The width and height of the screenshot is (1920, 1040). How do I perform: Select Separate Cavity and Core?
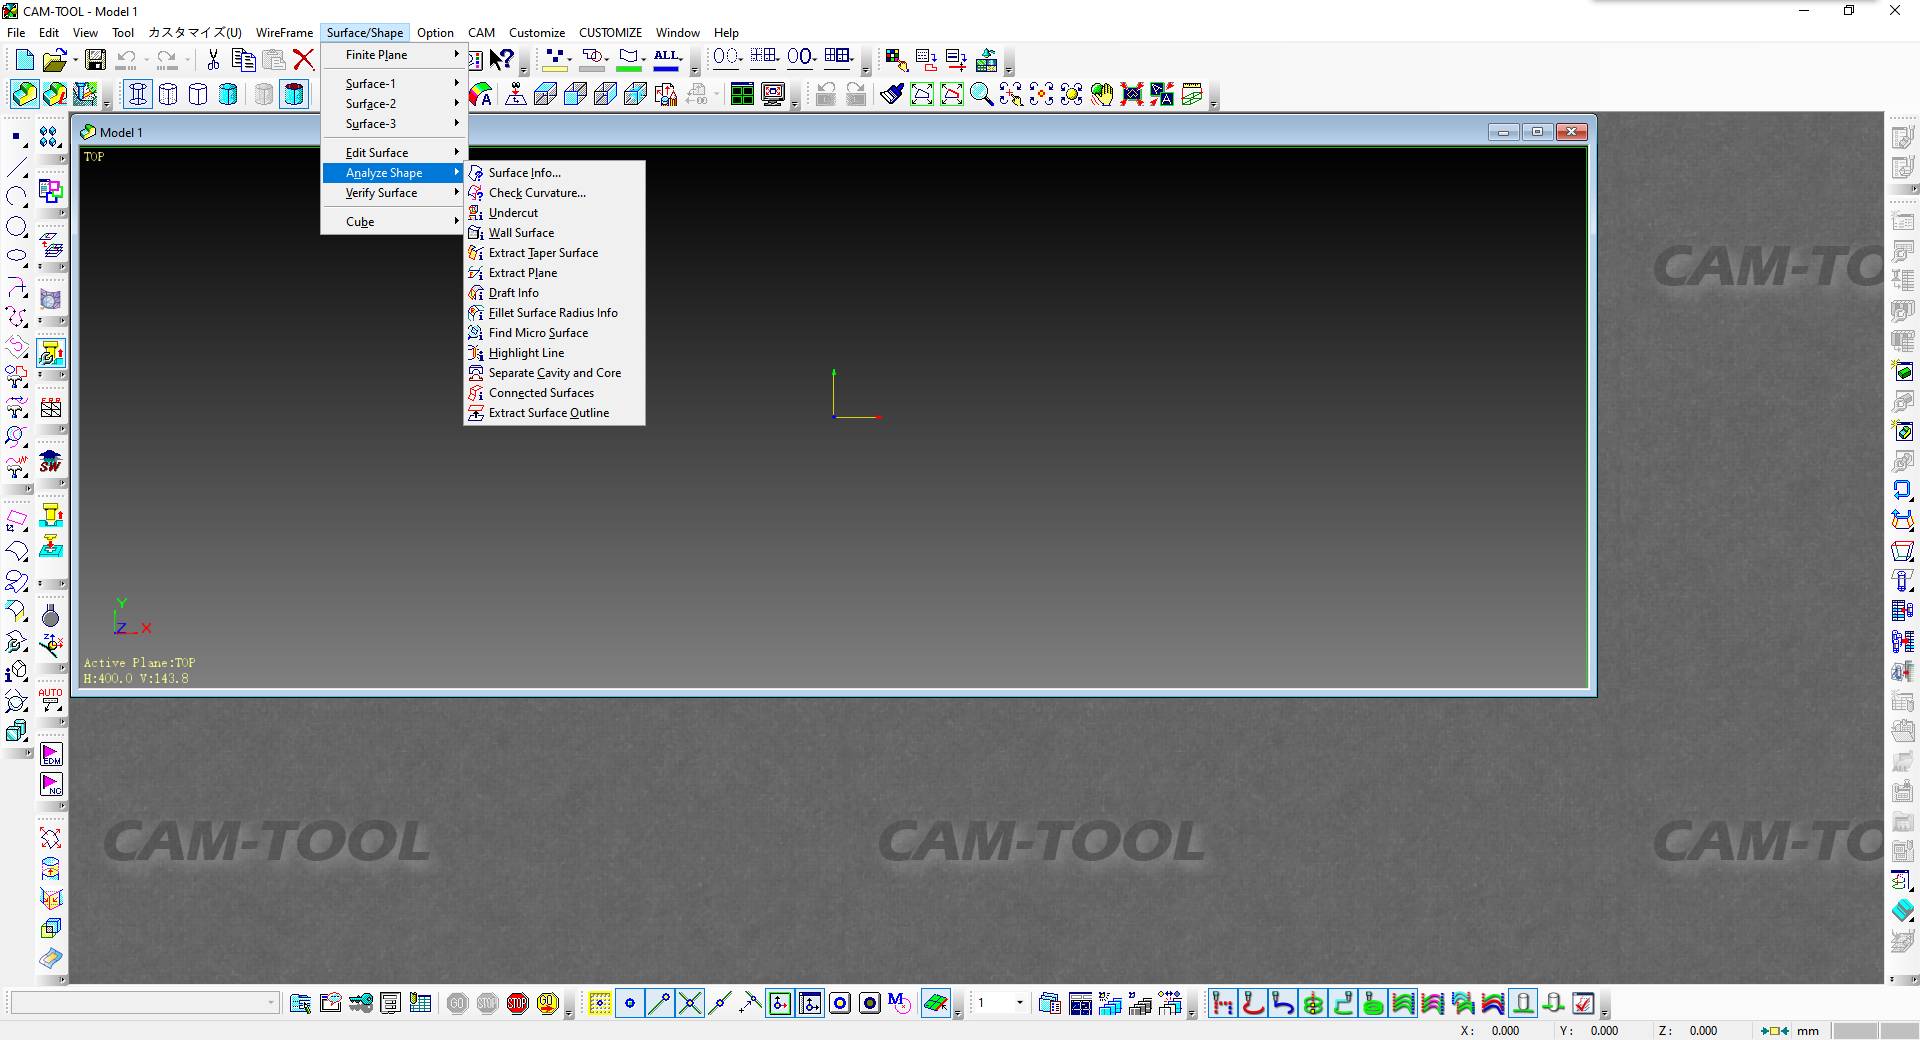(554, 373)
